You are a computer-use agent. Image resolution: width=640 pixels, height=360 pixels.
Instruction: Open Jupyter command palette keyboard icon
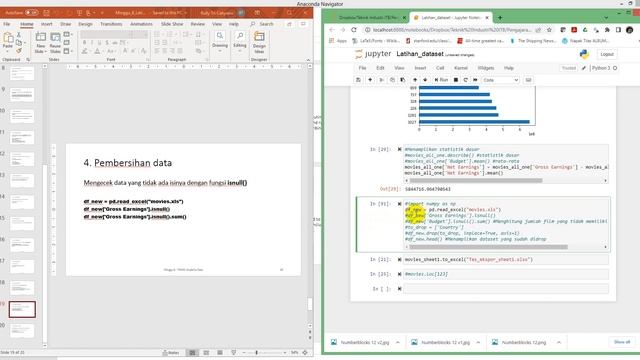[529, 80]
